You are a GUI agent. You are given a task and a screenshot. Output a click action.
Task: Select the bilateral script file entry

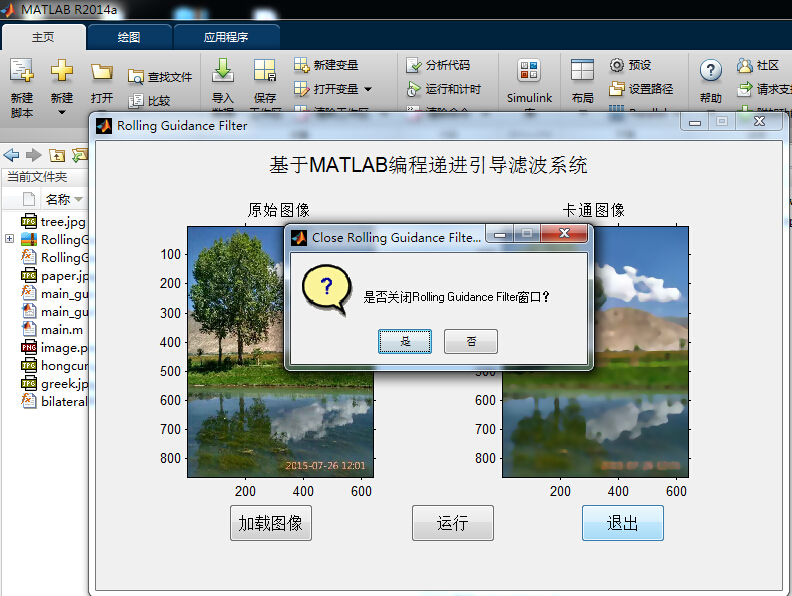coord(54,402)
